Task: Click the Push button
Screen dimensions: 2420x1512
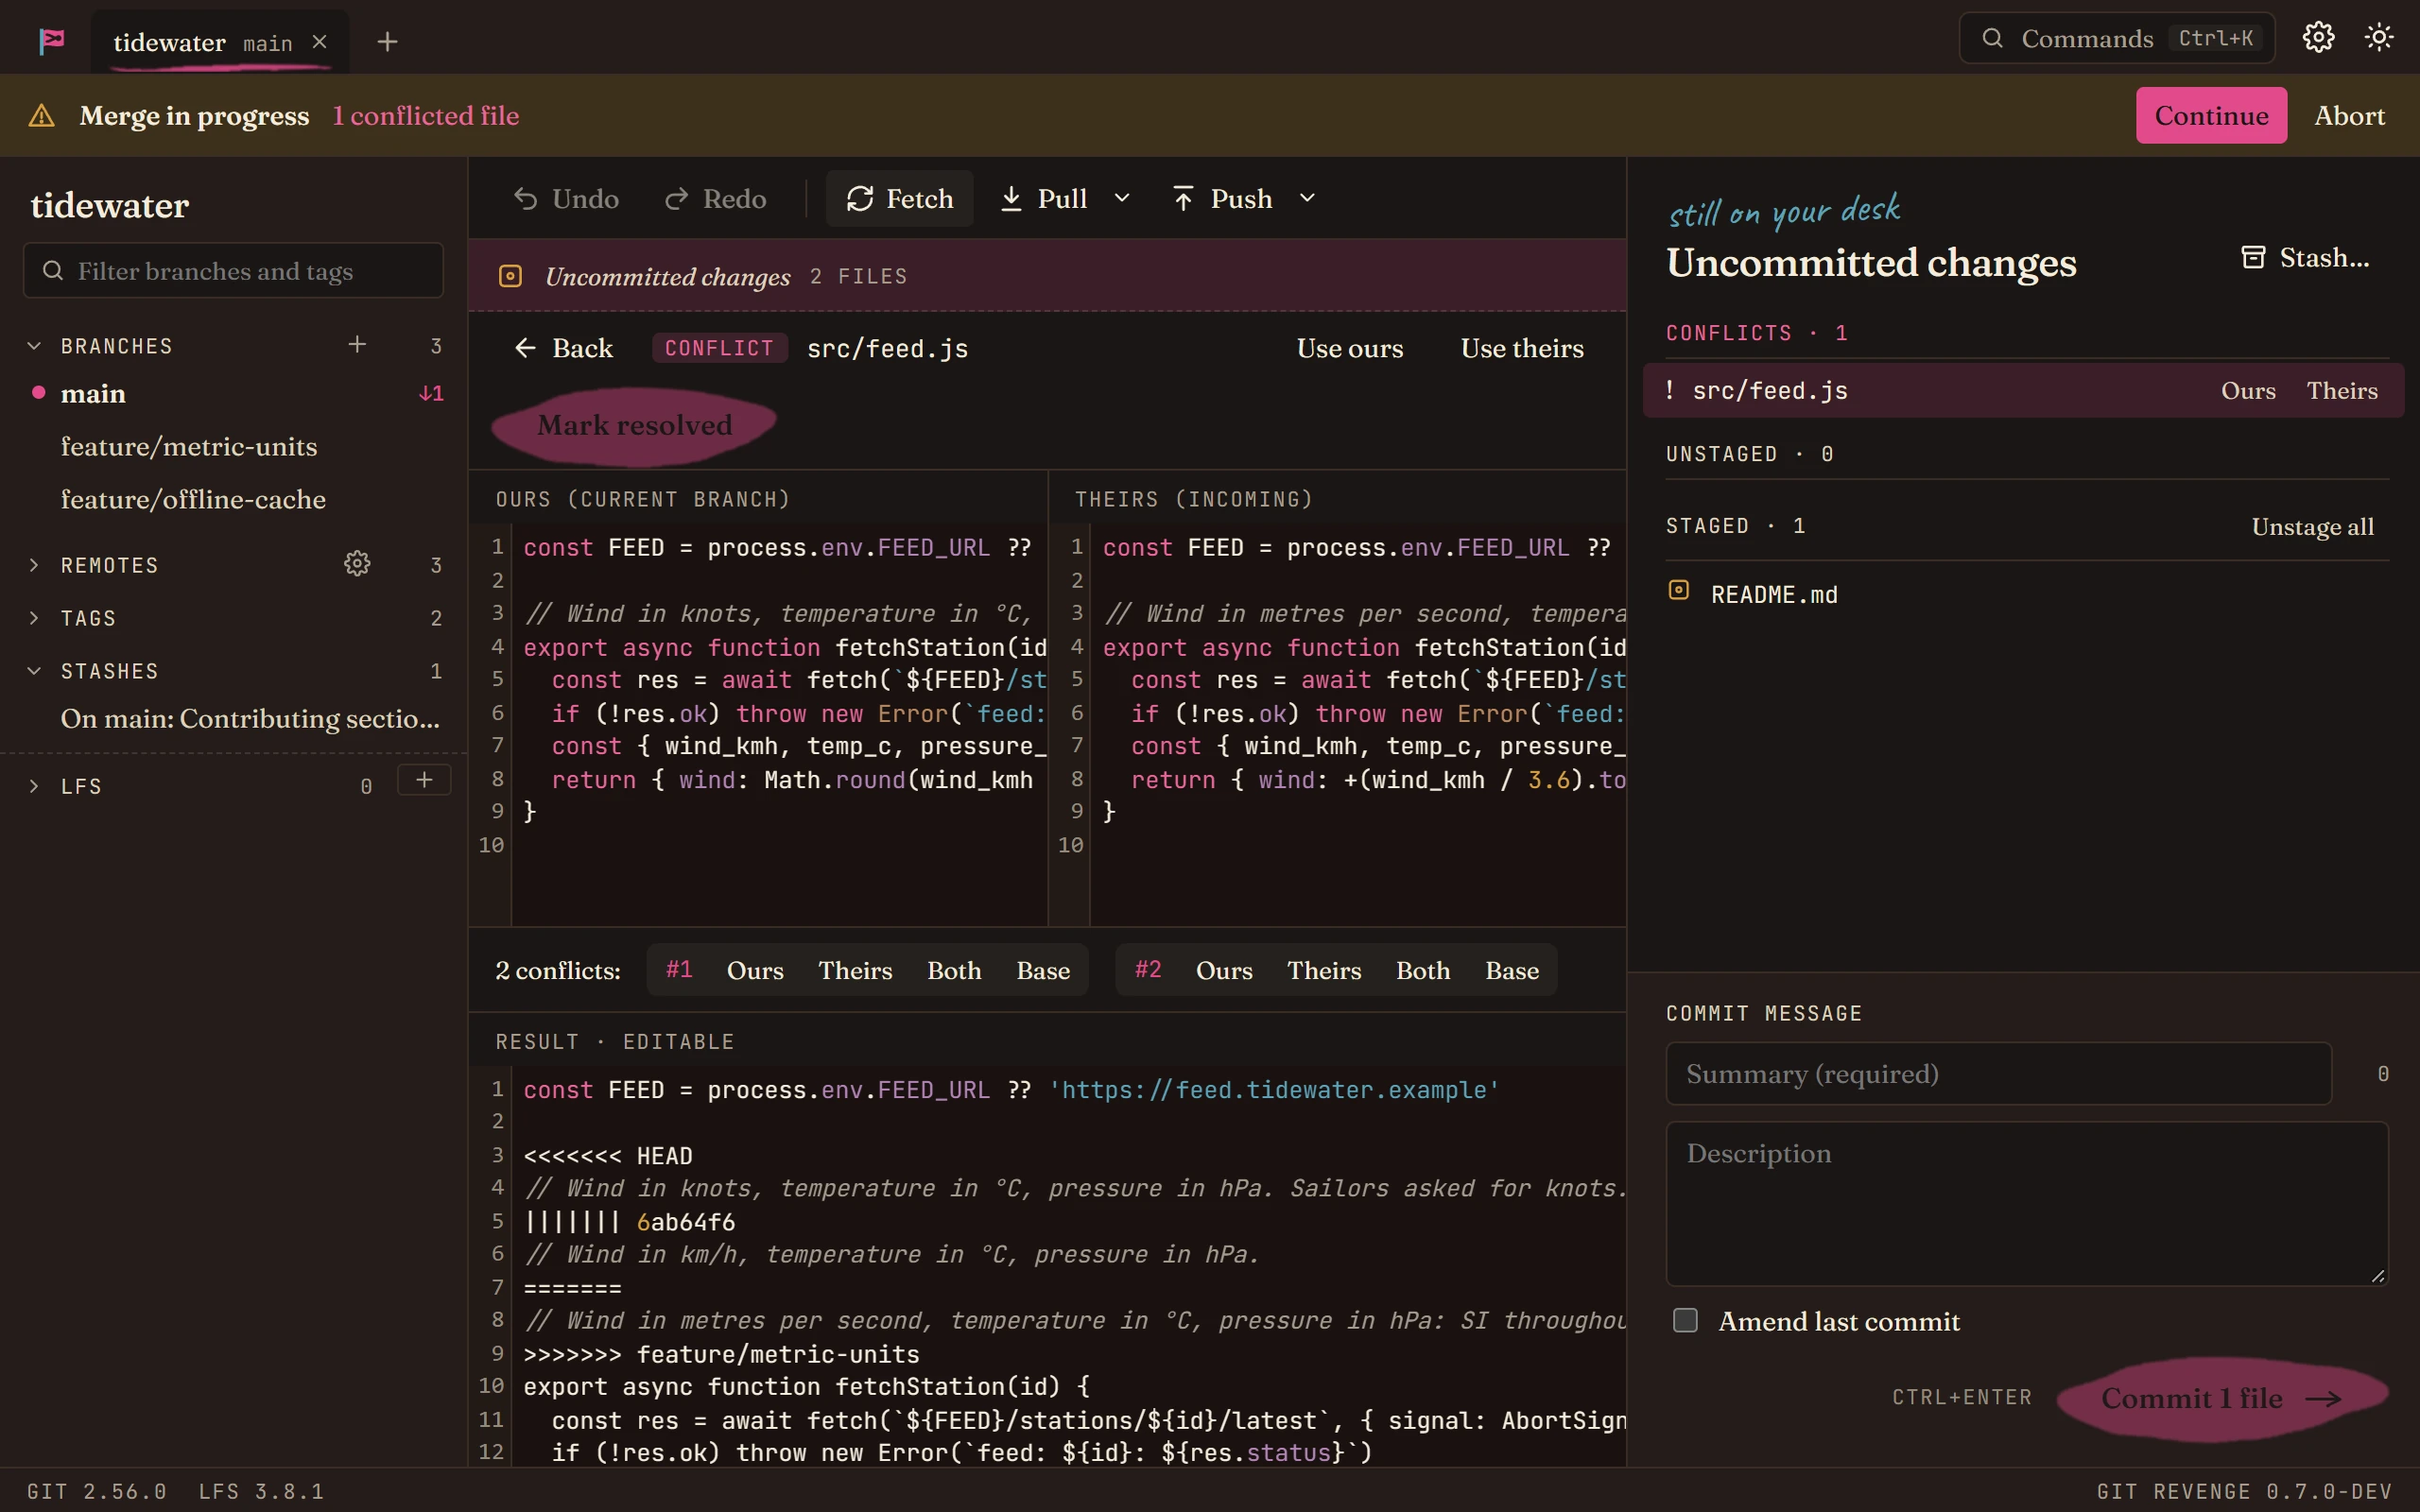Action: 1222,199
